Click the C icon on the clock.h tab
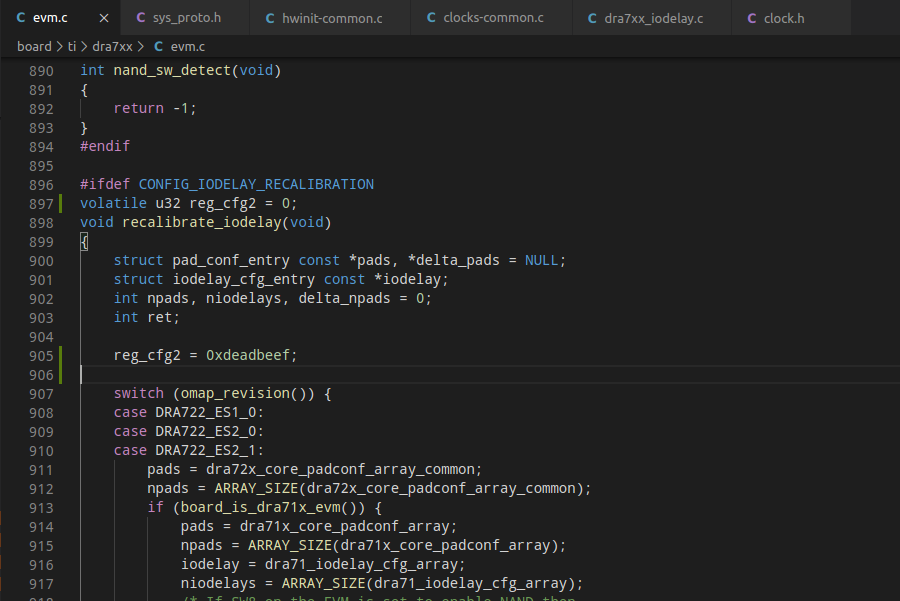The image size is (900, 601). (x=752, y=18)
